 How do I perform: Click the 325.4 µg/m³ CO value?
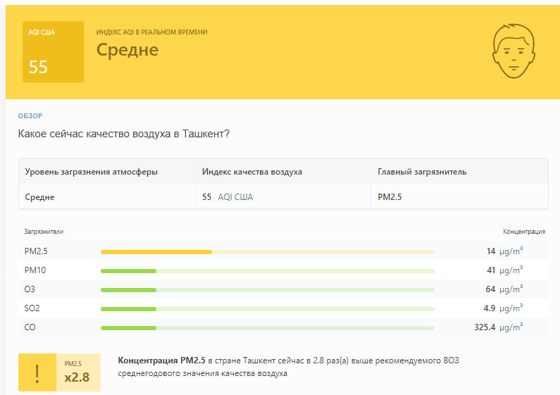(x=499, y=327)
